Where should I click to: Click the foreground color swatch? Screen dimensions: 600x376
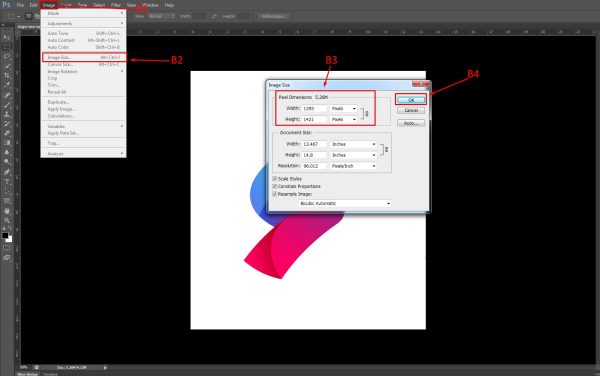5,236
